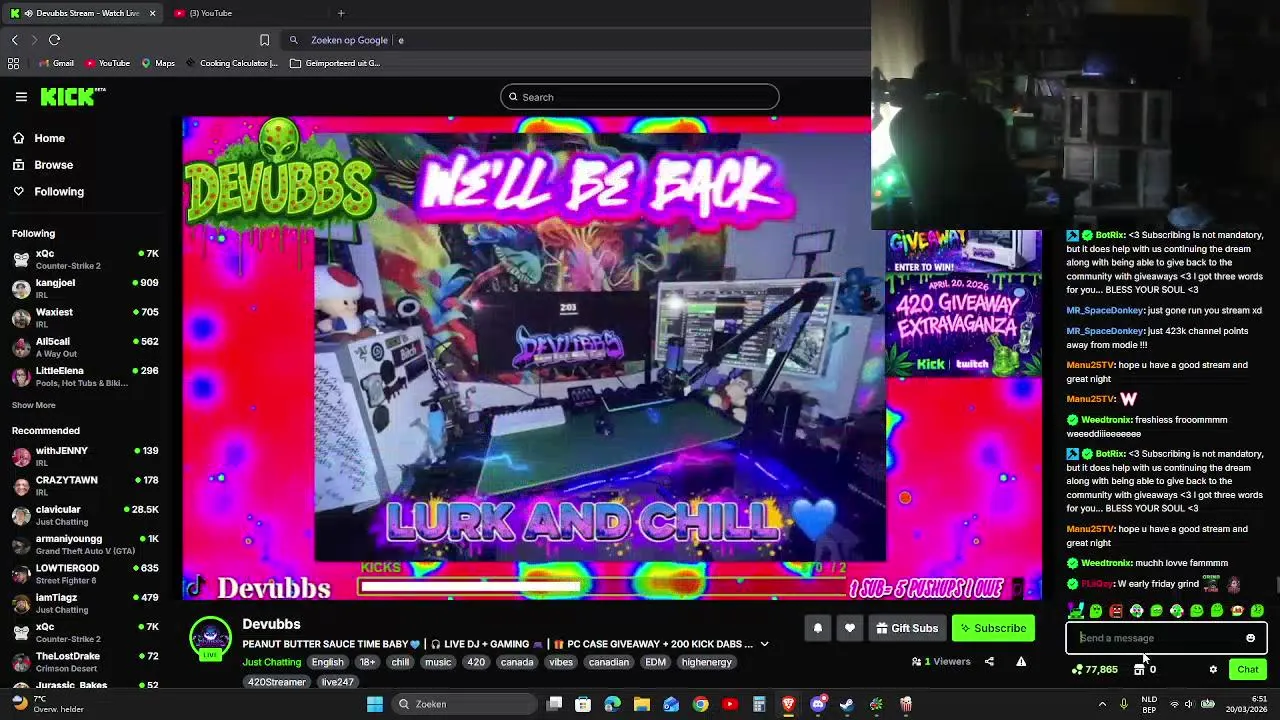Select the English tag
The width and height of the screenshot is (1280, 720).
coord(327,662)
